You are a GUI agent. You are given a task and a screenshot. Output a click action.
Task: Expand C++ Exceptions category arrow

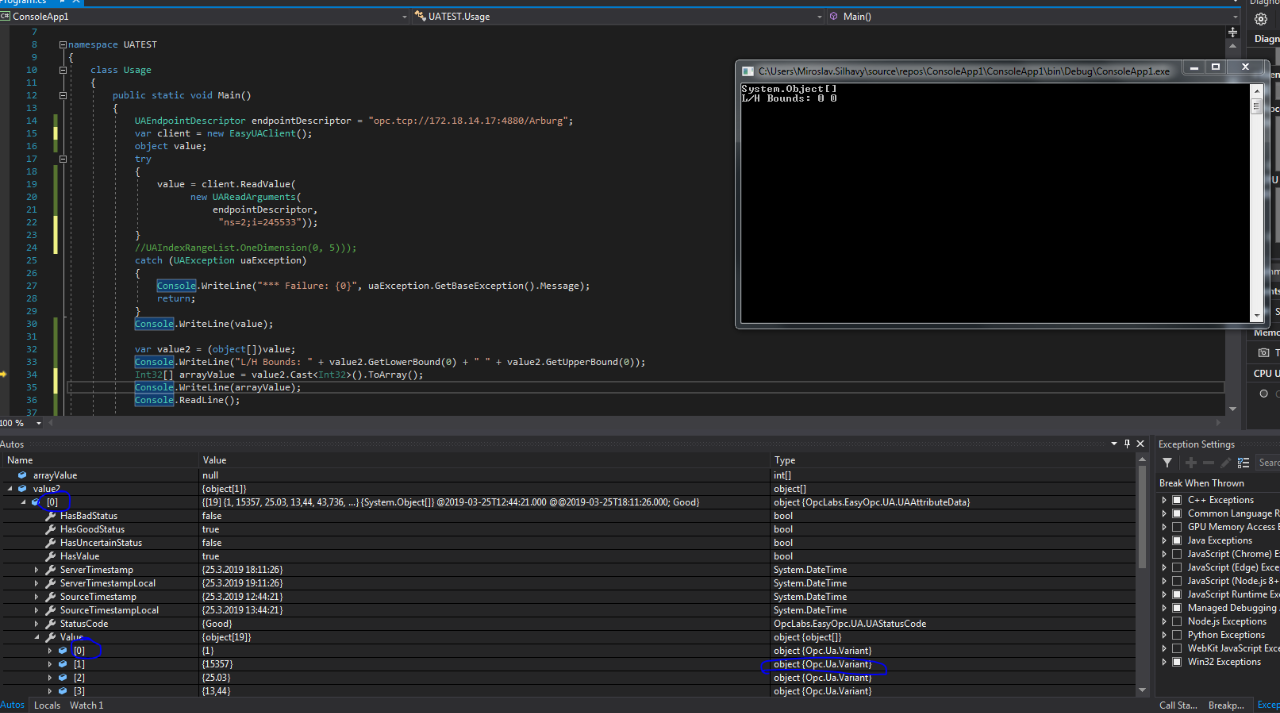pyautogui.click(x=1164, y=500)
